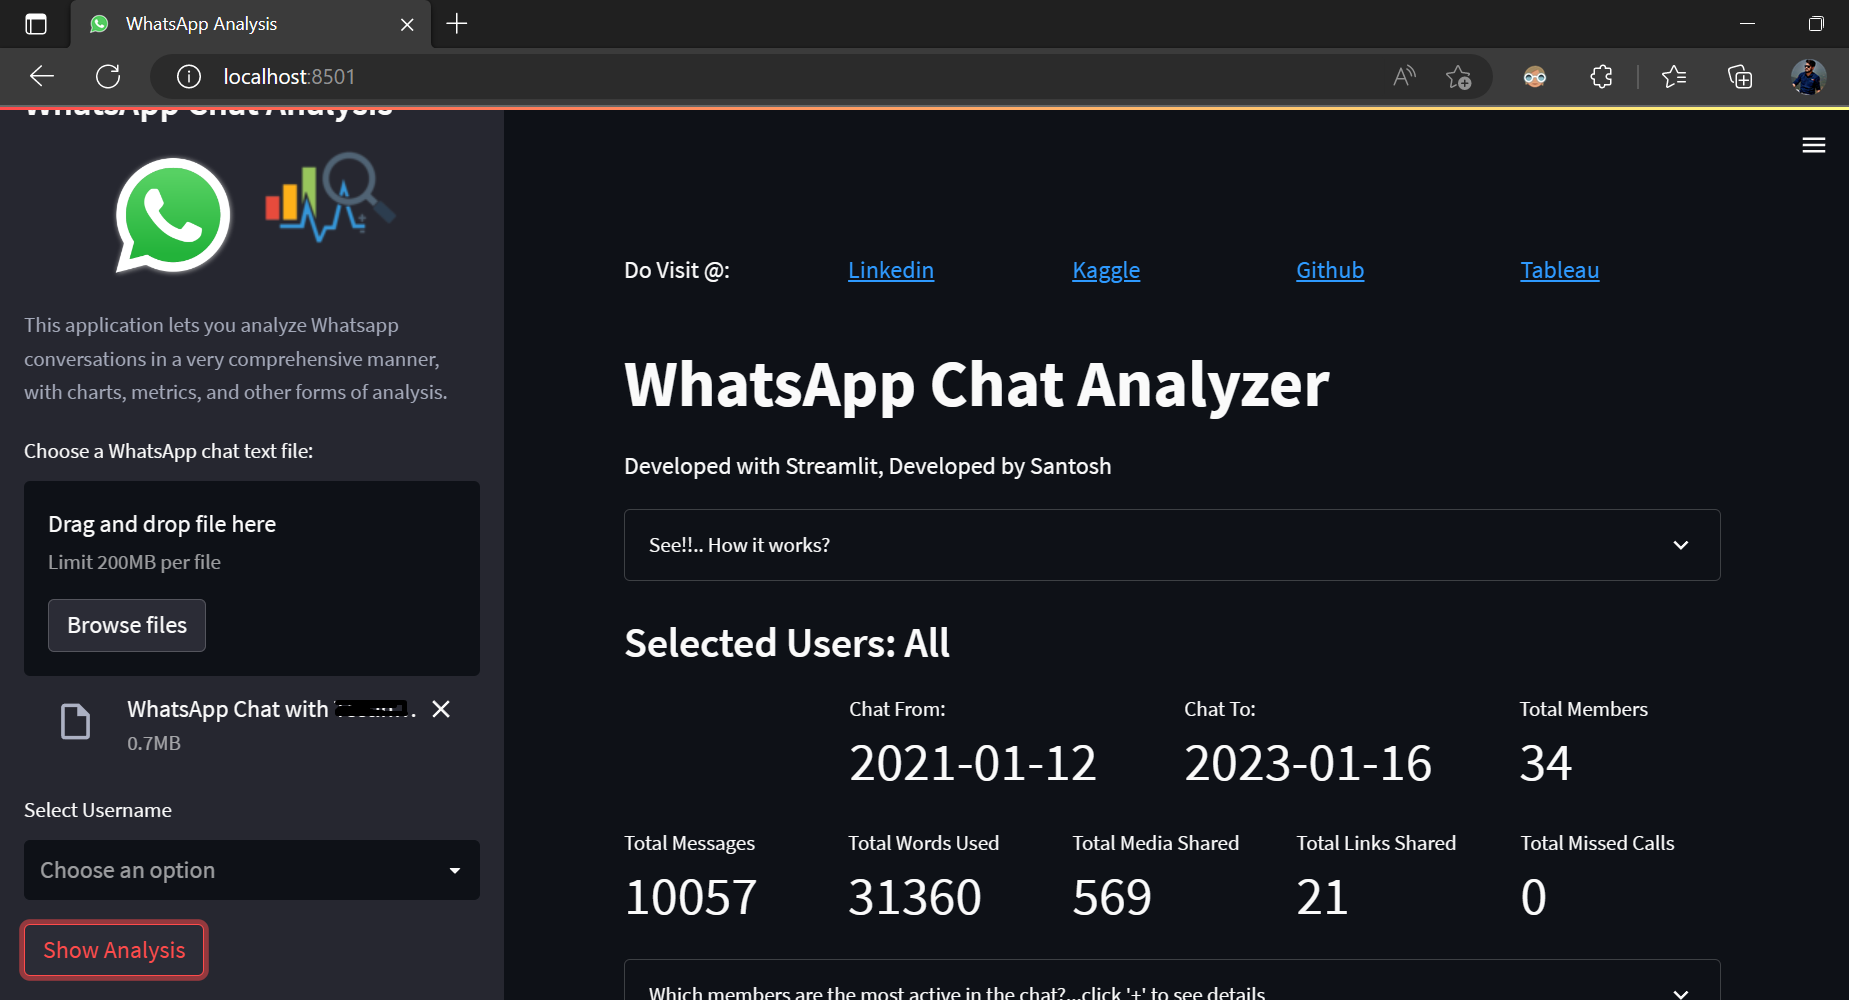The image size is (1849, 1000).
Task: Minimize the browser window
Action: point(1747,24)
